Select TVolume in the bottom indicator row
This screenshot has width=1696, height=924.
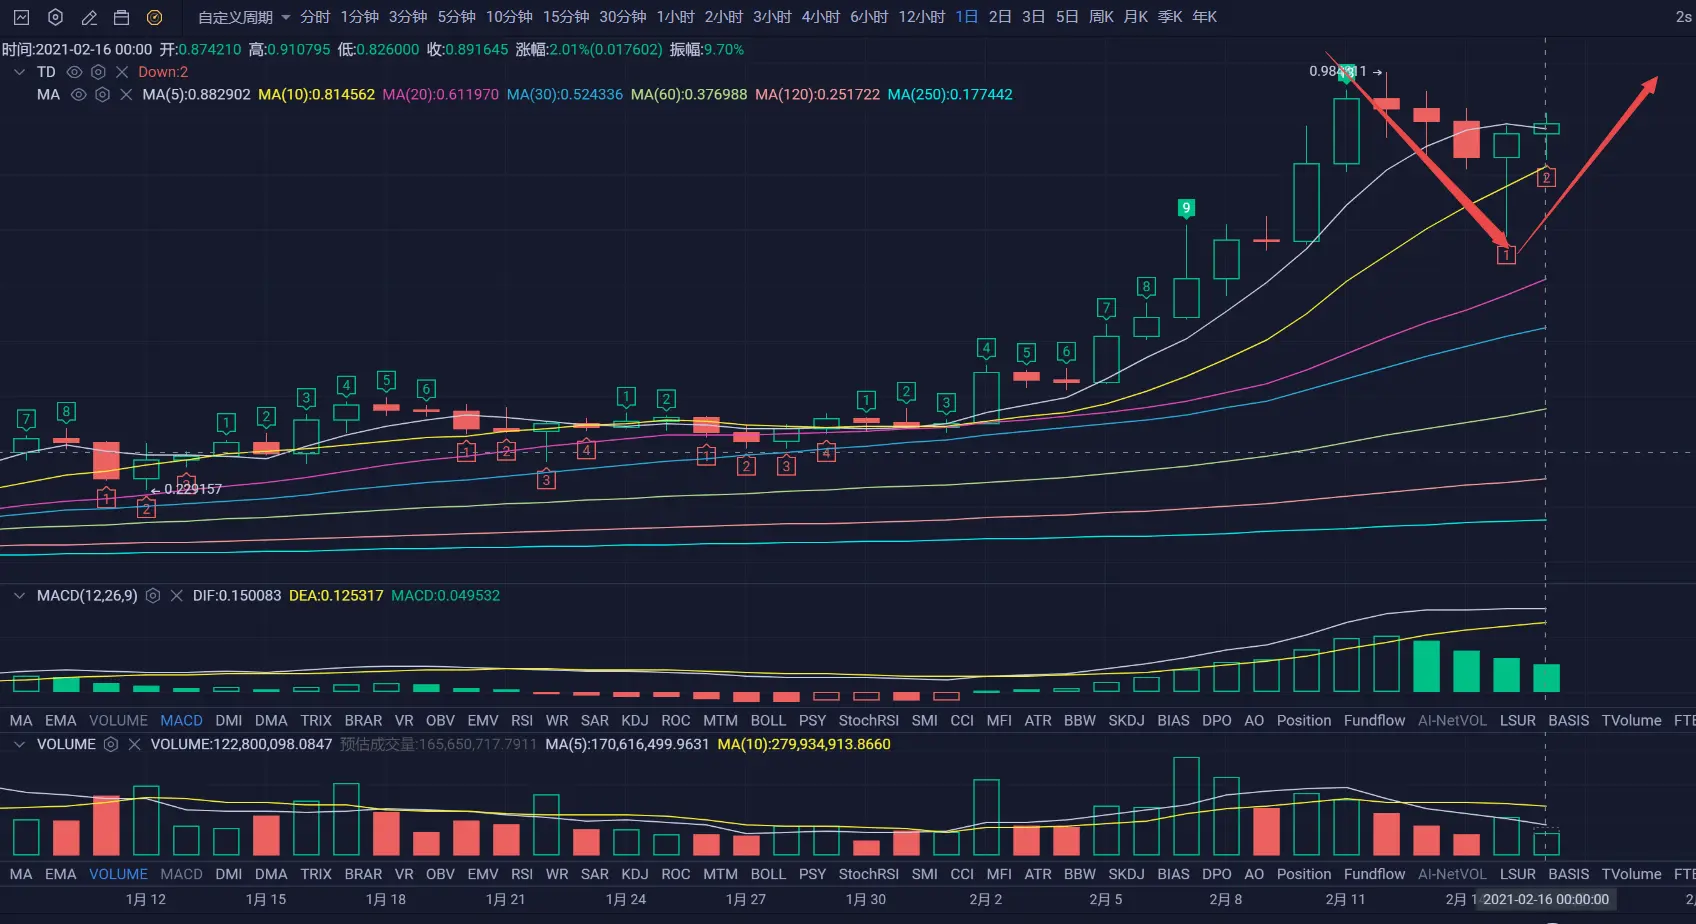1631,875
